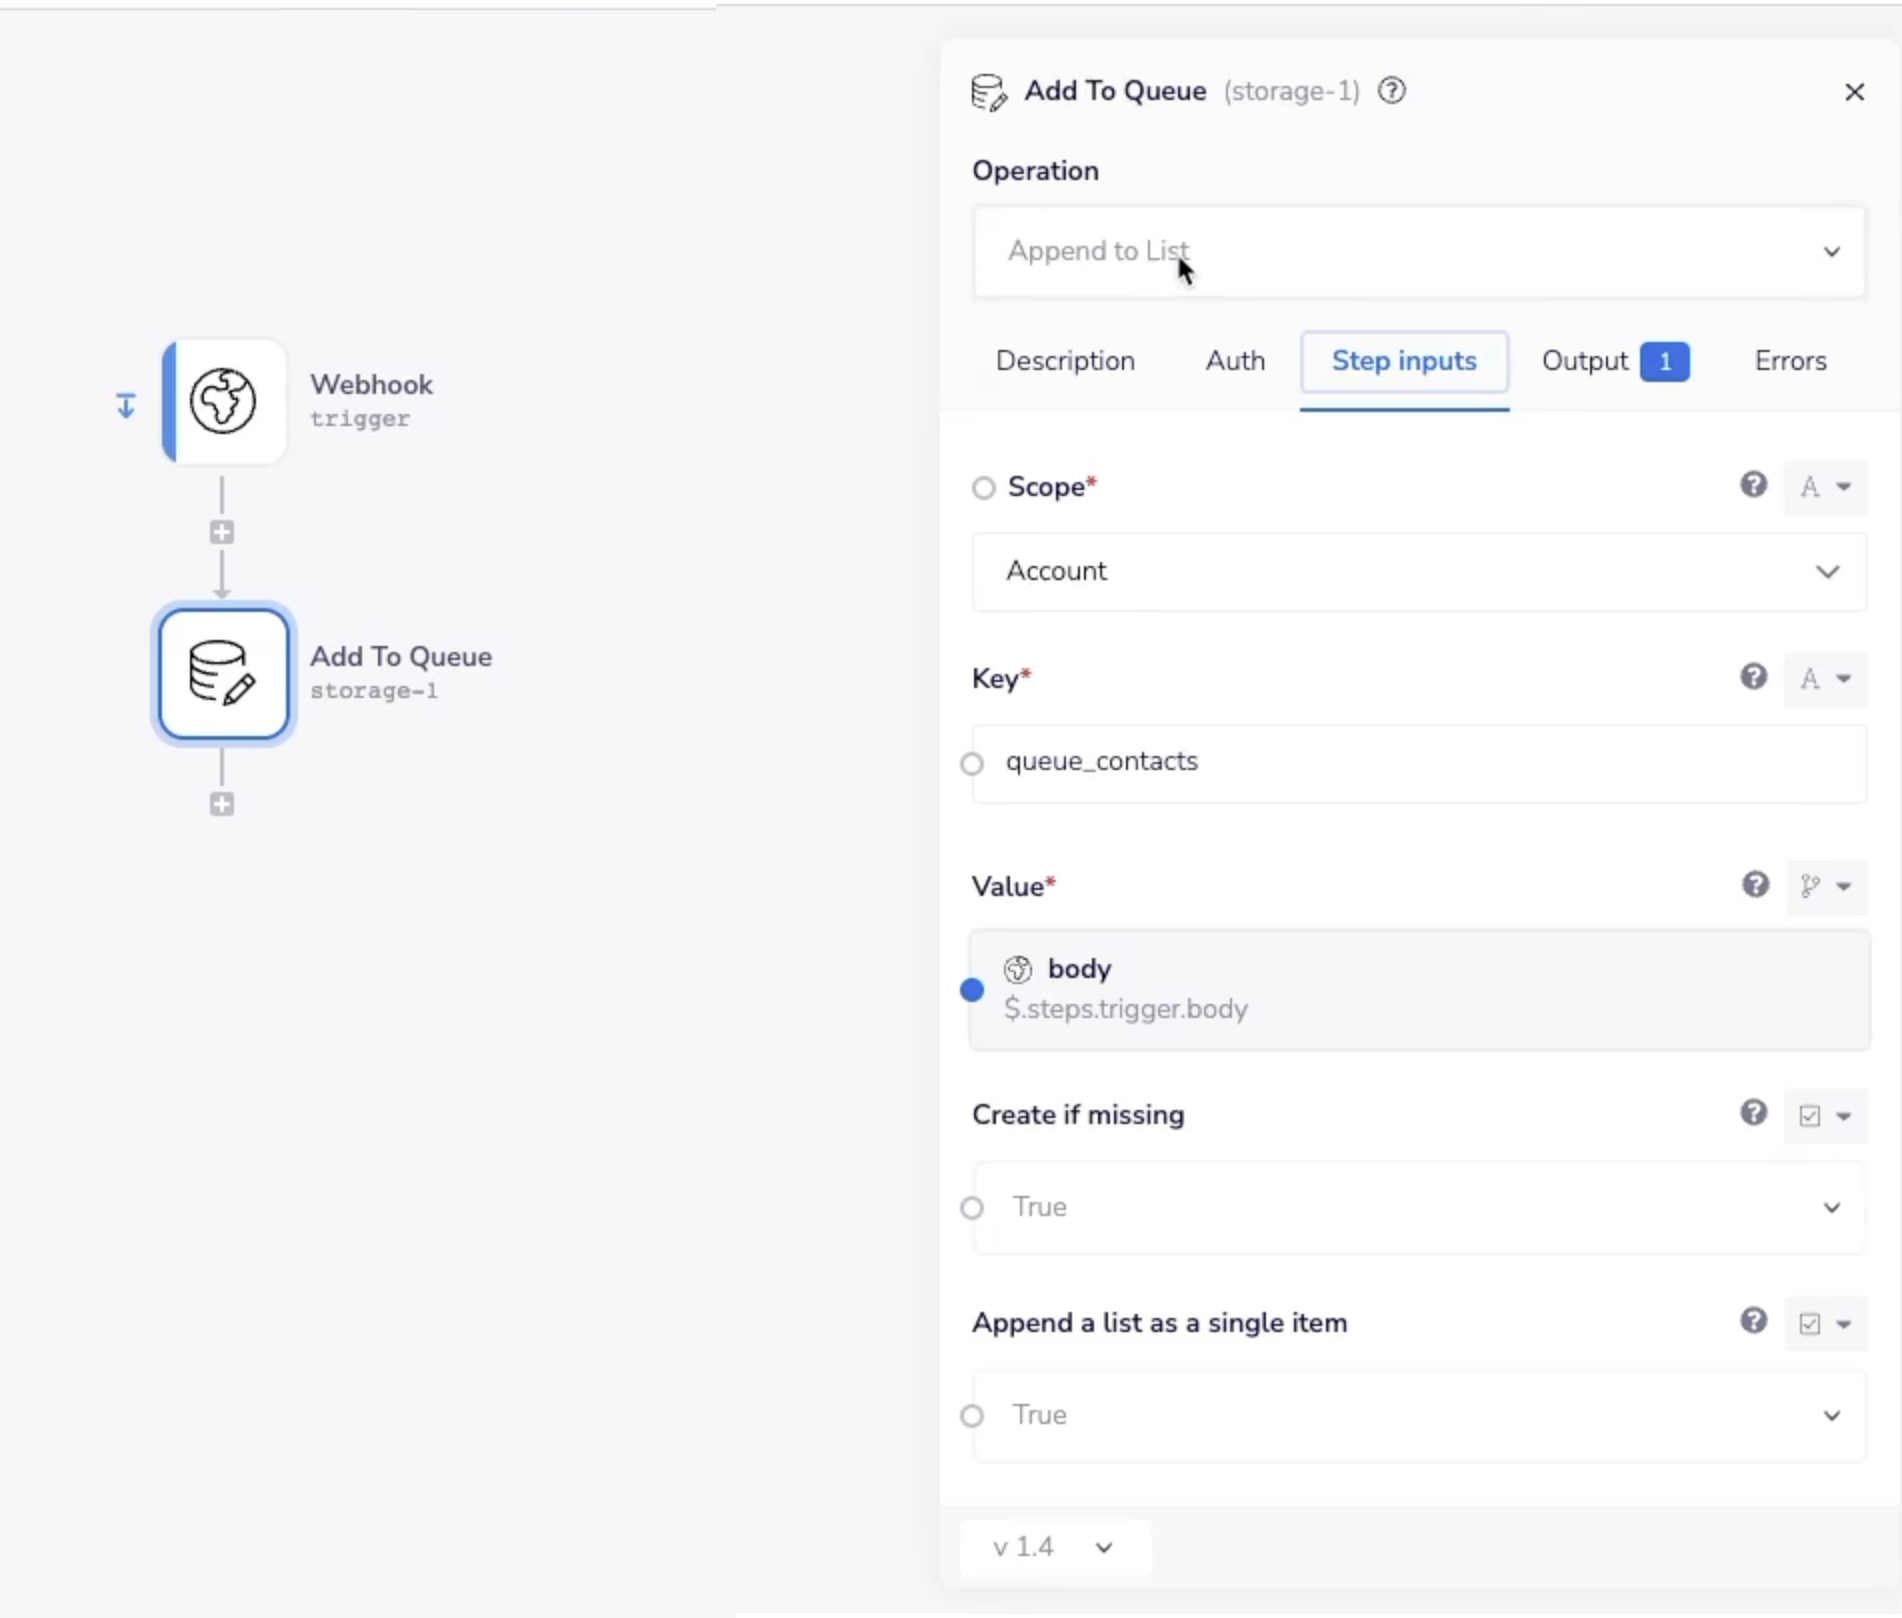Close the Add To Queue properties panel
Screen dimensions: 1902x1618
(x=1854, y=92)
